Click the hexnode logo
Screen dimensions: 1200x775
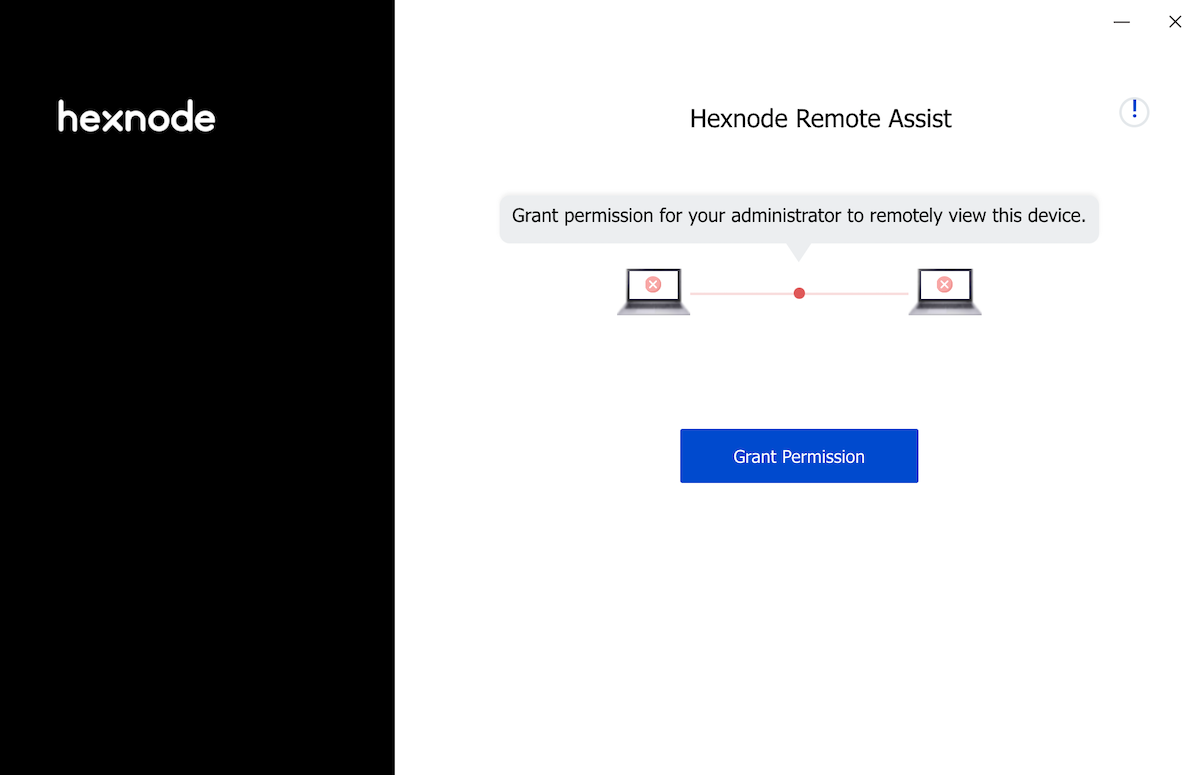click(x=137, y=117)
